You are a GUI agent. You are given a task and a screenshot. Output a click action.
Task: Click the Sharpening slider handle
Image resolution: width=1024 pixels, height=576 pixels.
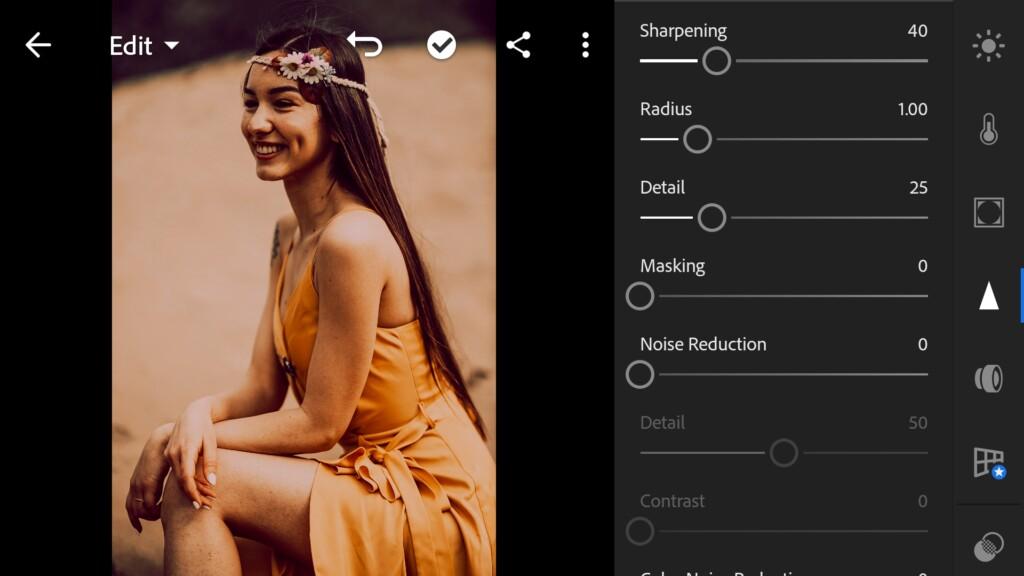[716, 61]
